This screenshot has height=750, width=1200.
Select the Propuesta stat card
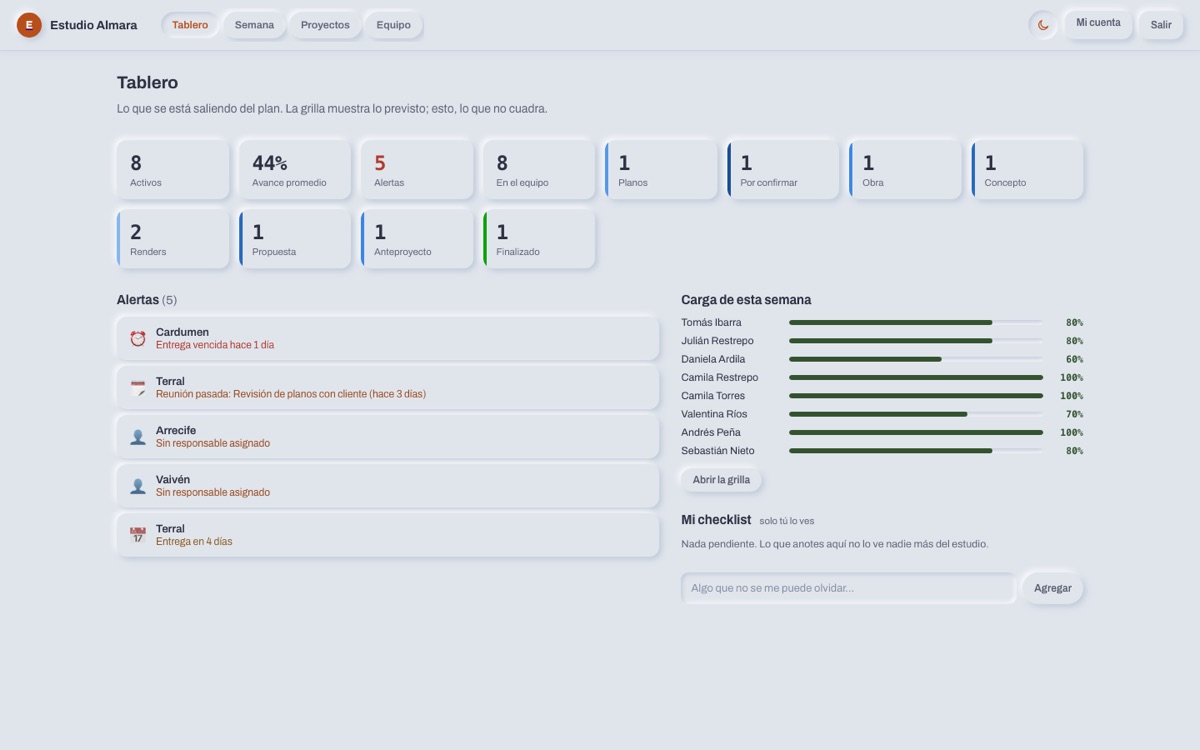click(x=295, y=239)
